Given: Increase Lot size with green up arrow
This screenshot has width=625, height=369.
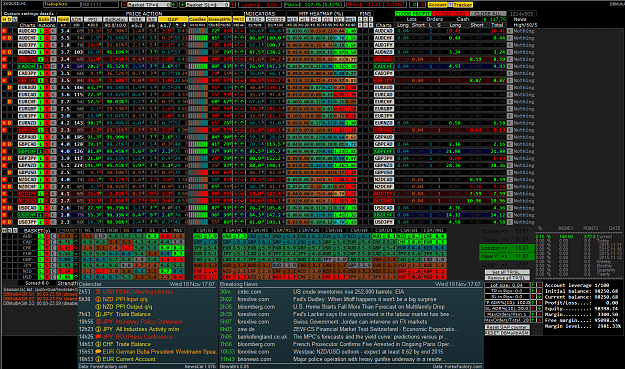Looking at the screenshot, I should (533, 285).
